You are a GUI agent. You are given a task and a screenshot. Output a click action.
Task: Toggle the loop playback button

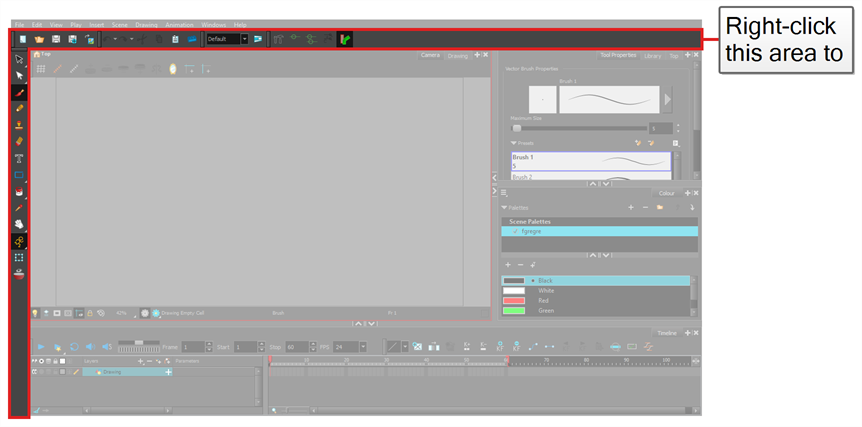click(x=75, y=346)
